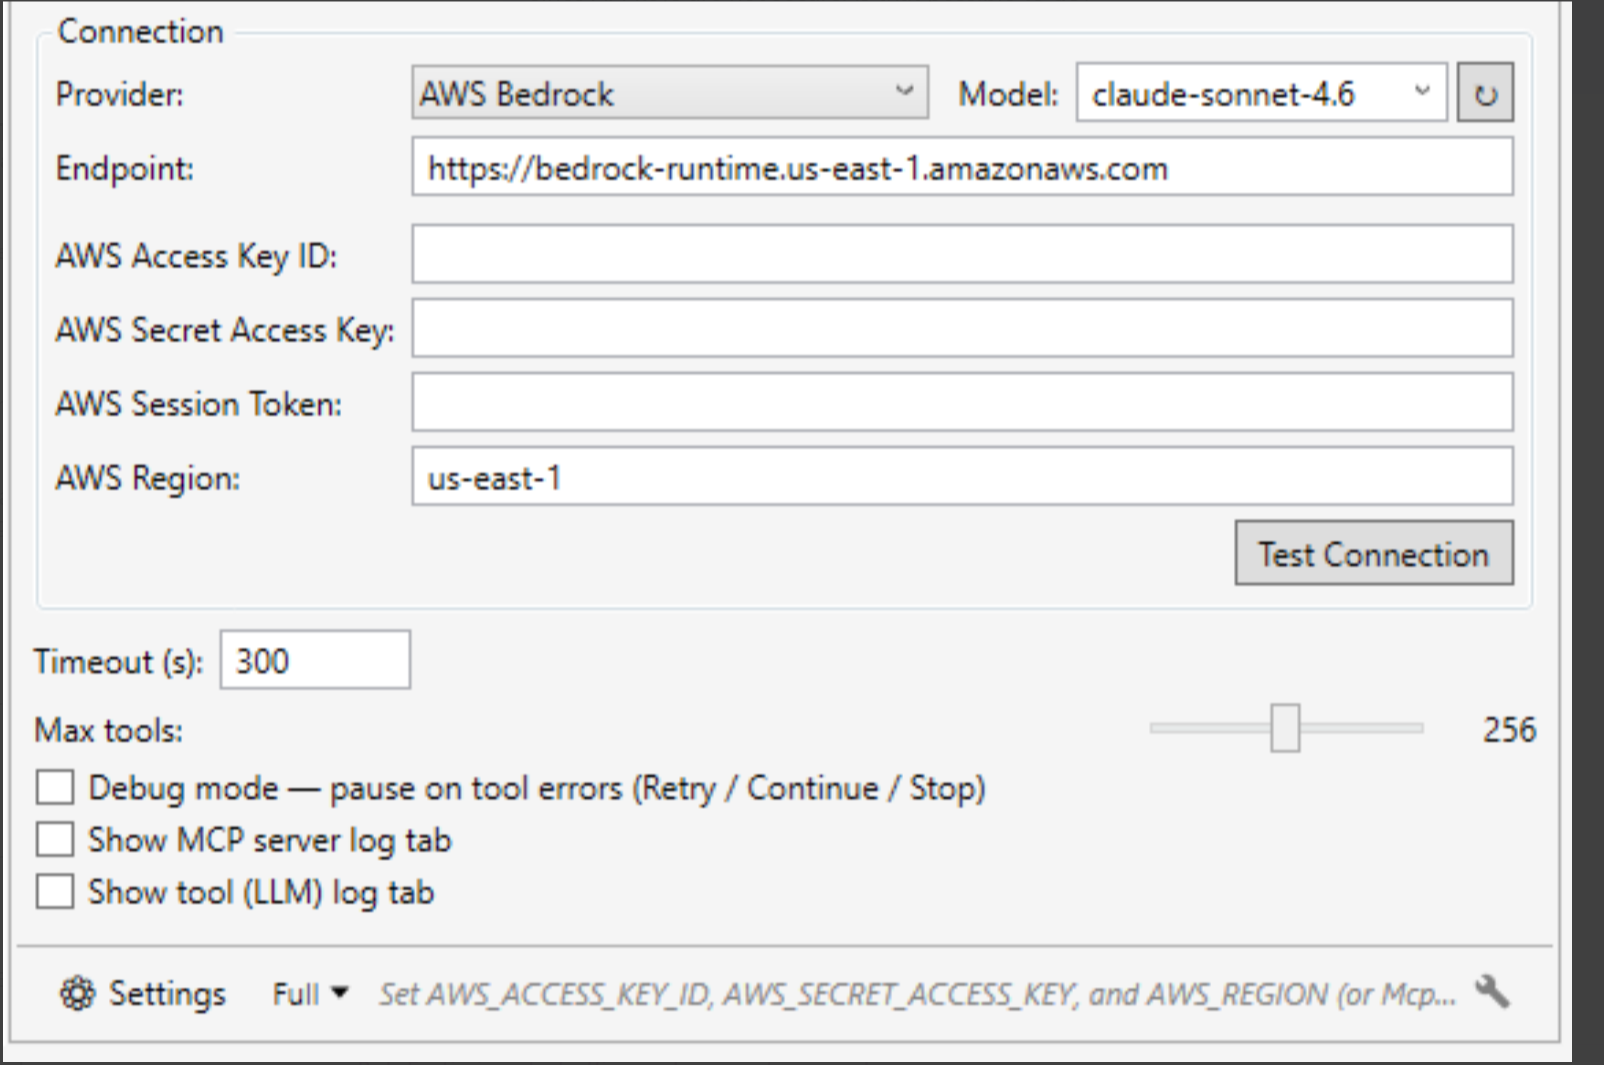Click the AWS Region field showing us-east-1
Screen dimensions: 1604x1065
[962, 477]
